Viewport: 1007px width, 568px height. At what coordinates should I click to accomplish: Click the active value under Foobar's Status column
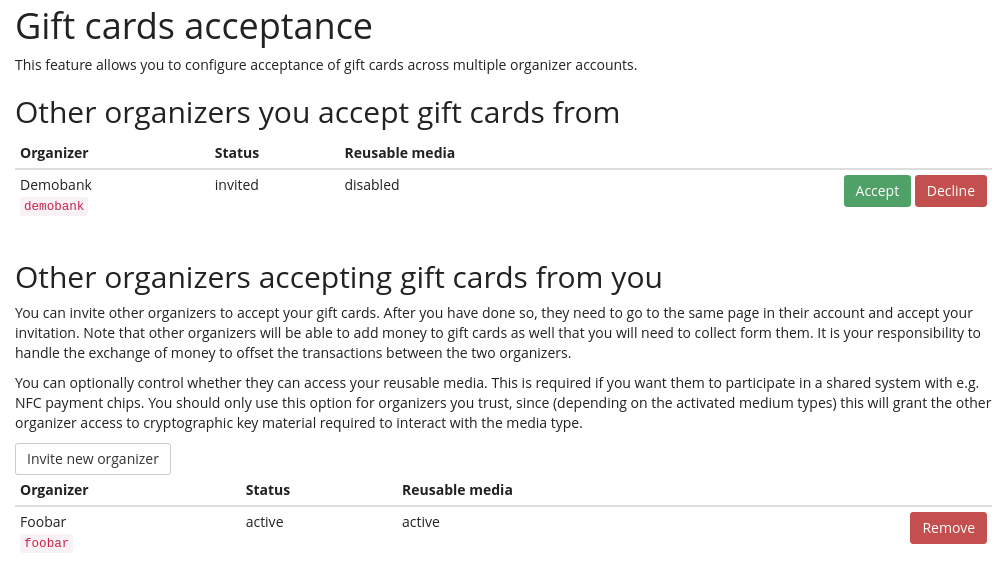point(265,522)
